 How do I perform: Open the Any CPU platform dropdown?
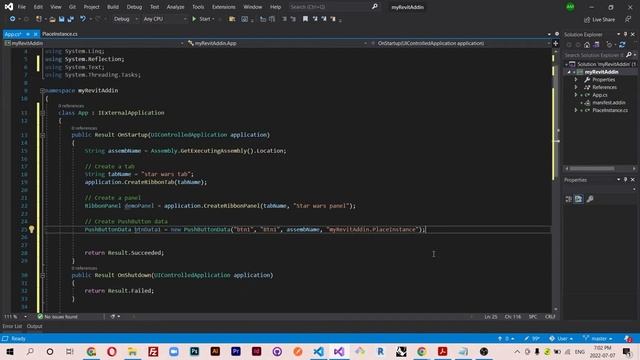click(164, 19)
